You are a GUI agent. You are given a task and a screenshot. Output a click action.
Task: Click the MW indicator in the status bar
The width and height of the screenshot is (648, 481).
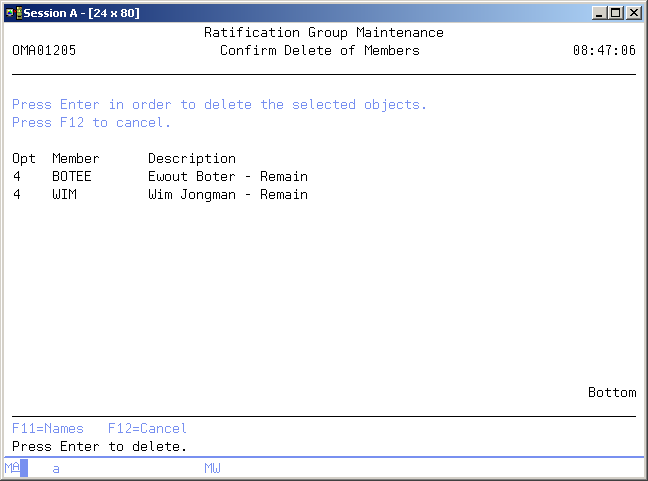click(x=212, y=467)
